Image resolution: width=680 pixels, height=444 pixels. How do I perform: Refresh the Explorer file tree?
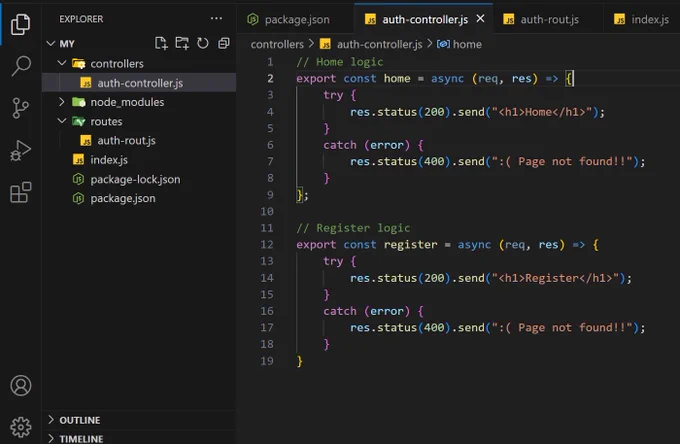pos(203,43)
